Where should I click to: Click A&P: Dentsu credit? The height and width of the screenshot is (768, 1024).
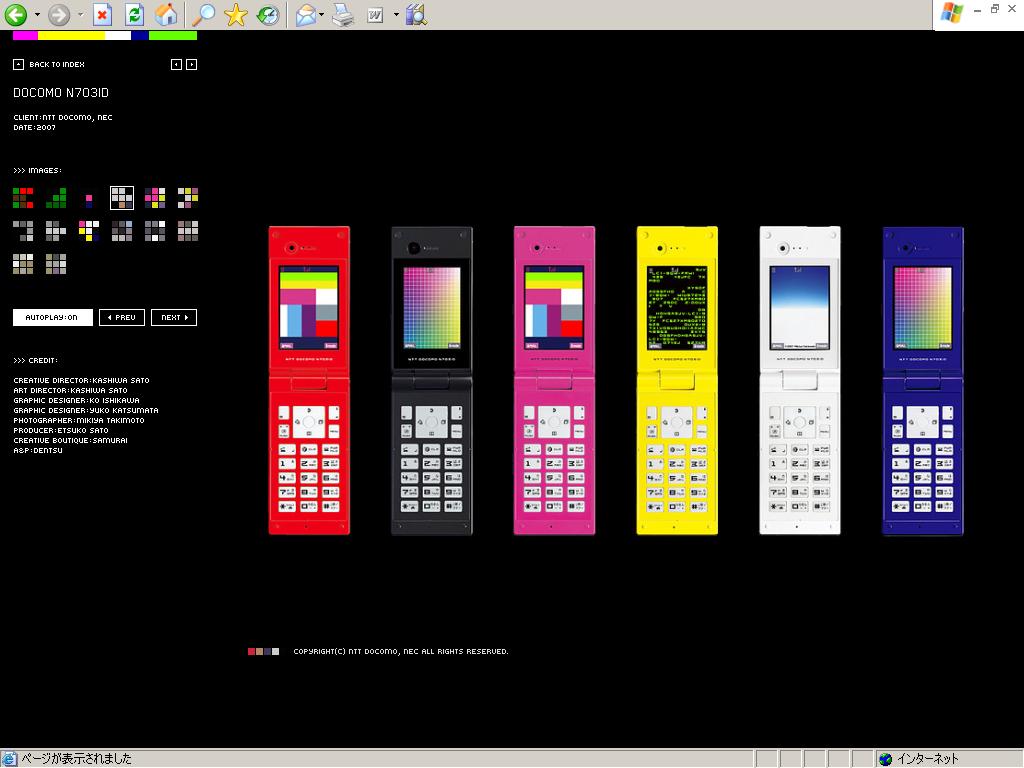(38, 450)
